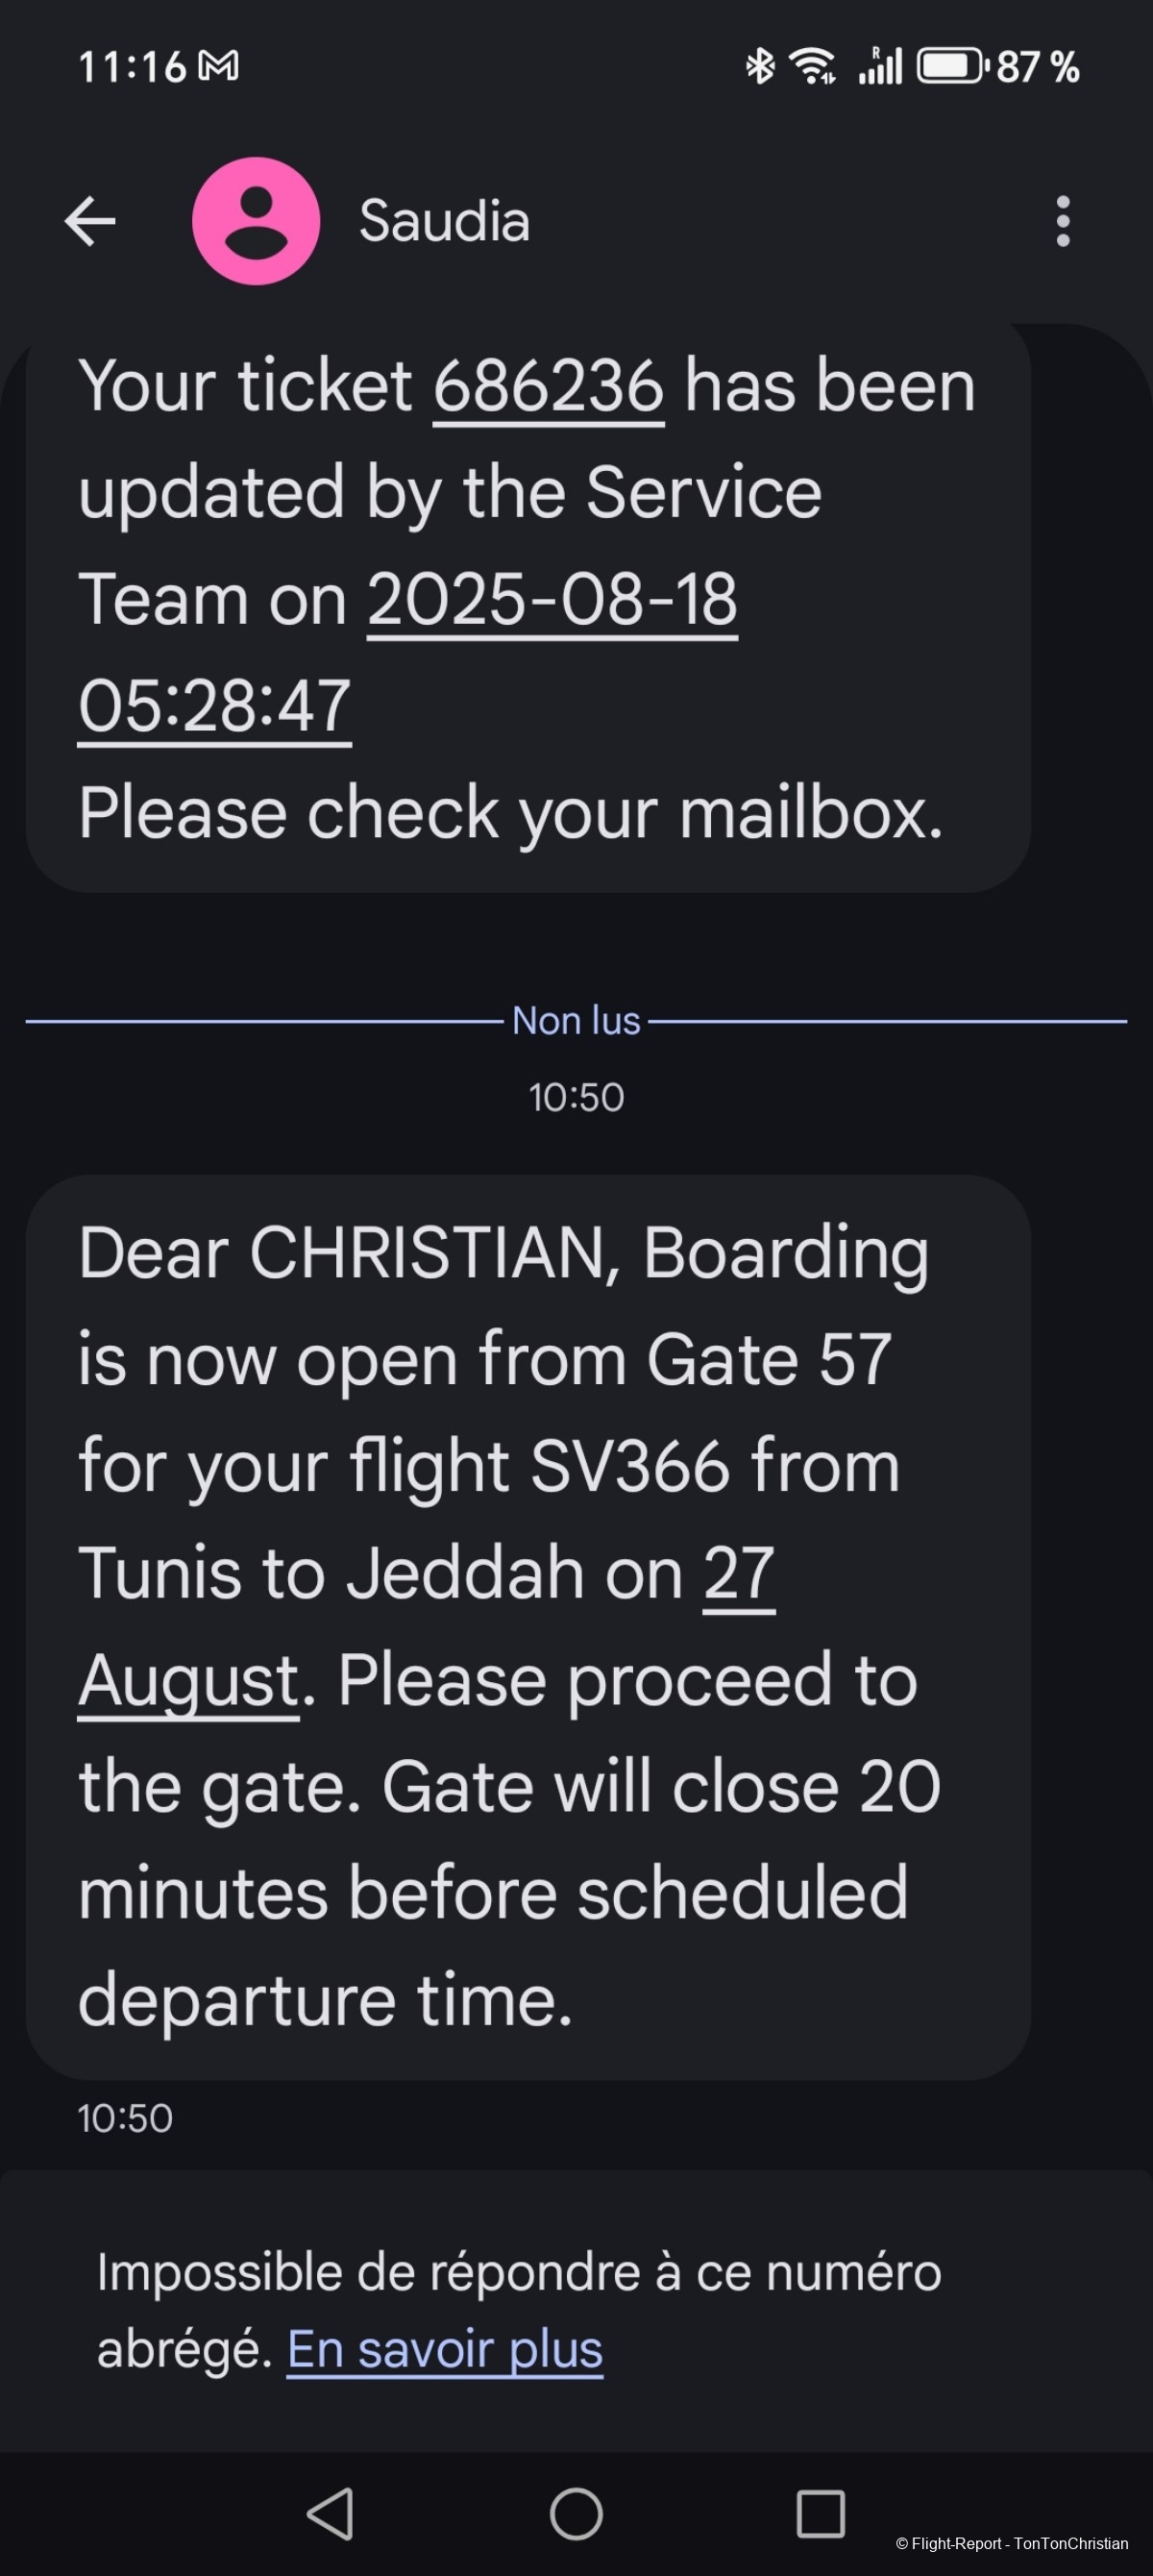
Task: Tap the Saudia conversation title
Action: coord(444,221)
